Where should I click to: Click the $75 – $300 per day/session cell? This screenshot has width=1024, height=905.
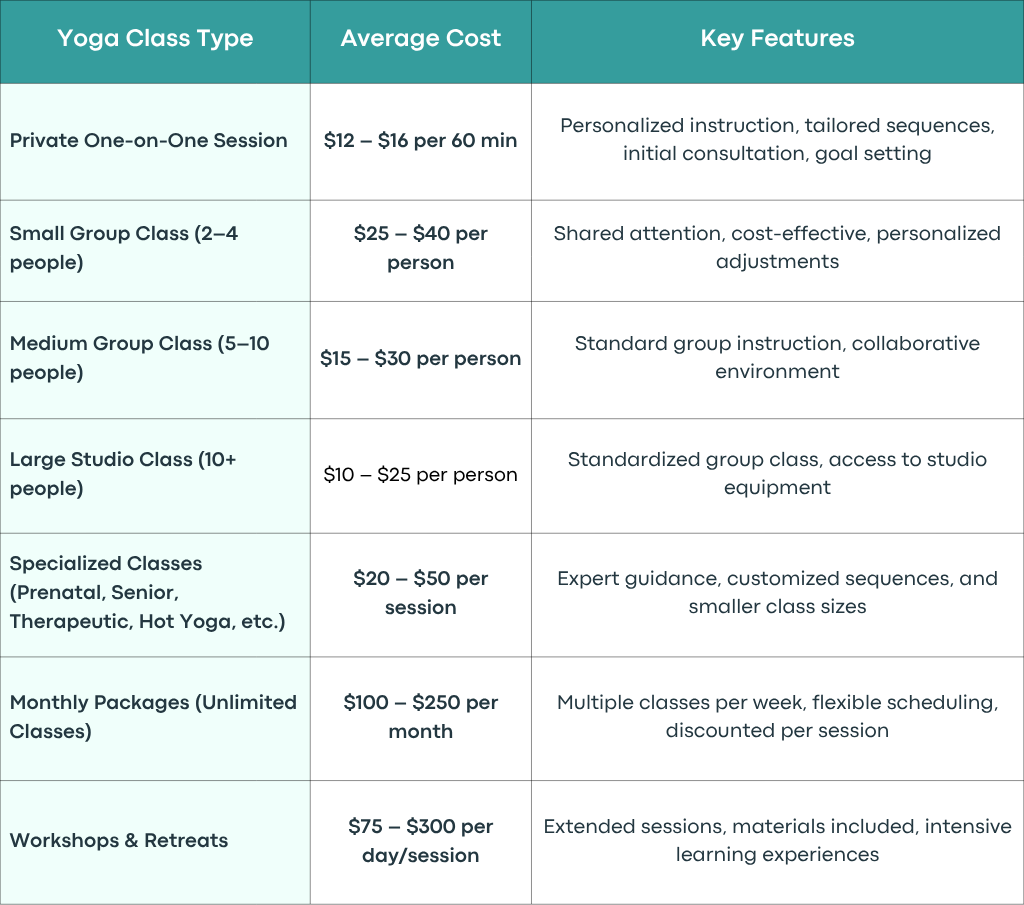point(421,840)
